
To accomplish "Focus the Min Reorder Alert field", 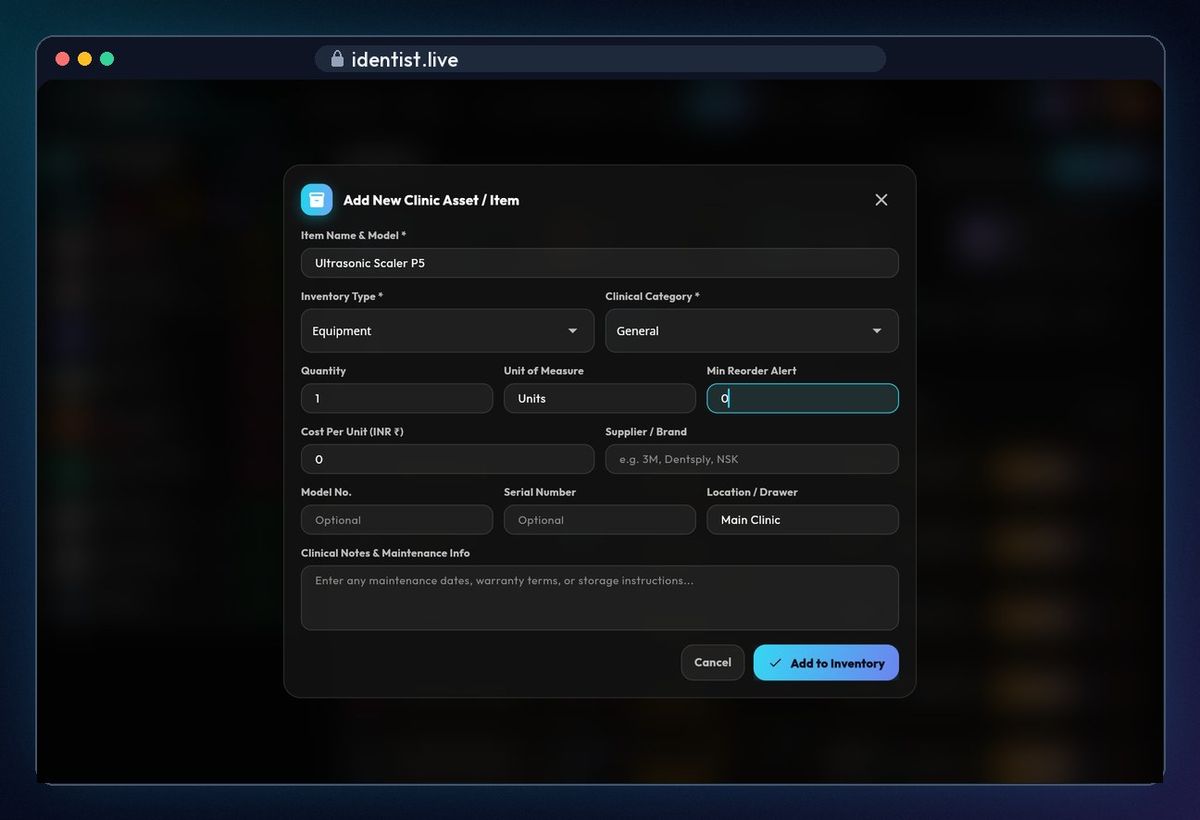I will (803, 398).
